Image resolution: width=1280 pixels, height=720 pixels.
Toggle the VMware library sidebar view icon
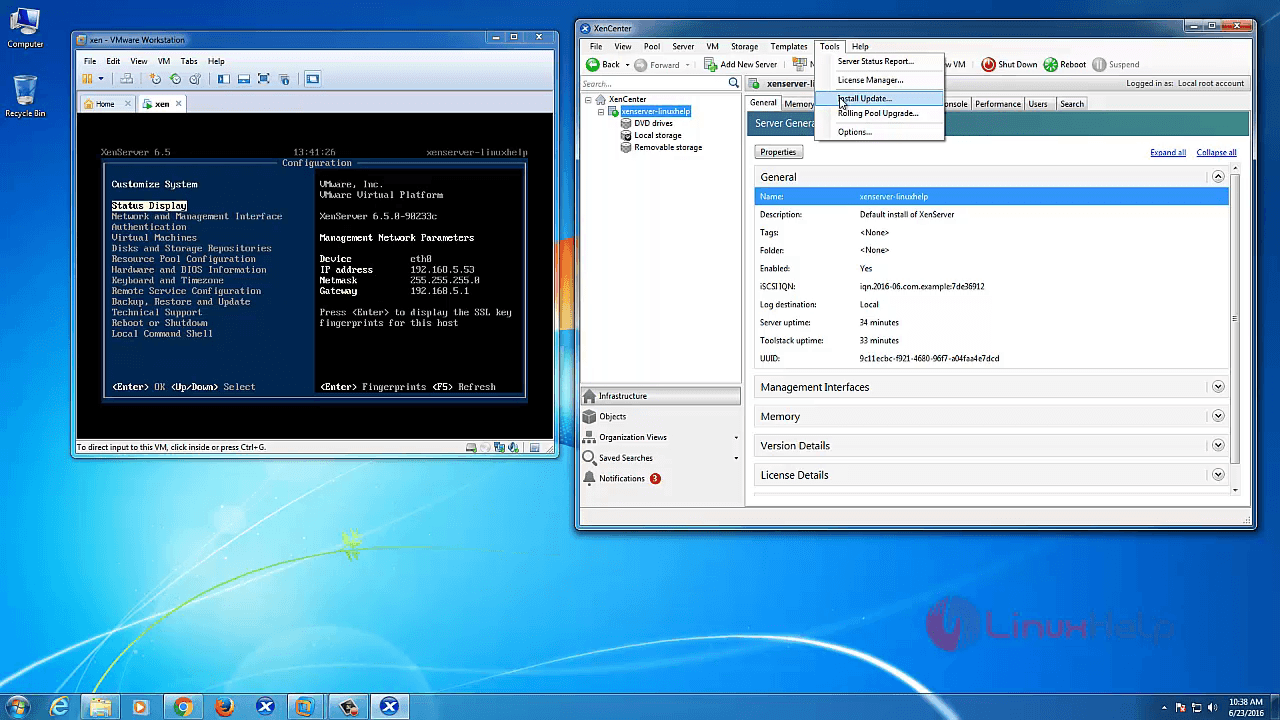pyautogui.click(x=224, y=79)
